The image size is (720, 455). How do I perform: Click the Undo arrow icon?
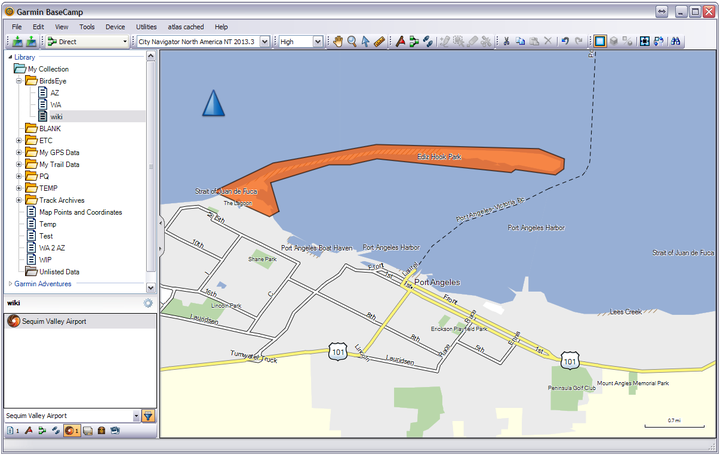565,41
